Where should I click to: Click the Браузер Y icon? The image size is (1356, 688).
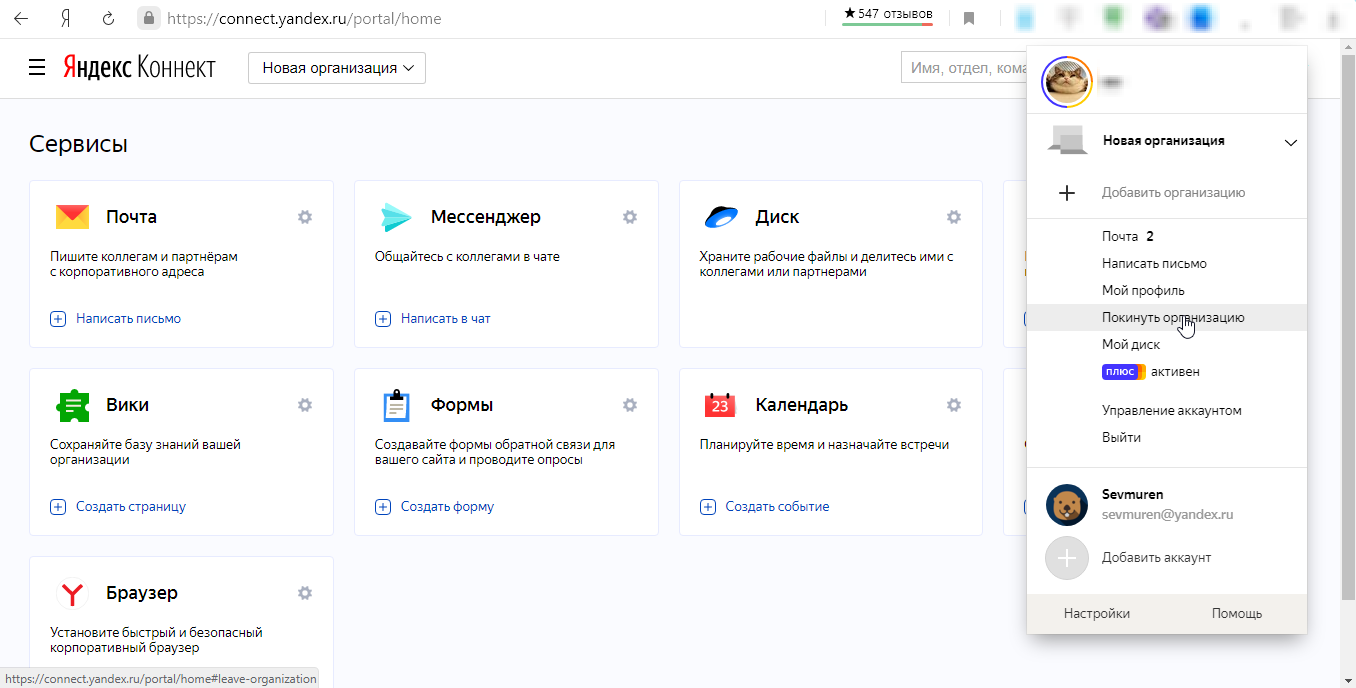(x=72, y=593)
